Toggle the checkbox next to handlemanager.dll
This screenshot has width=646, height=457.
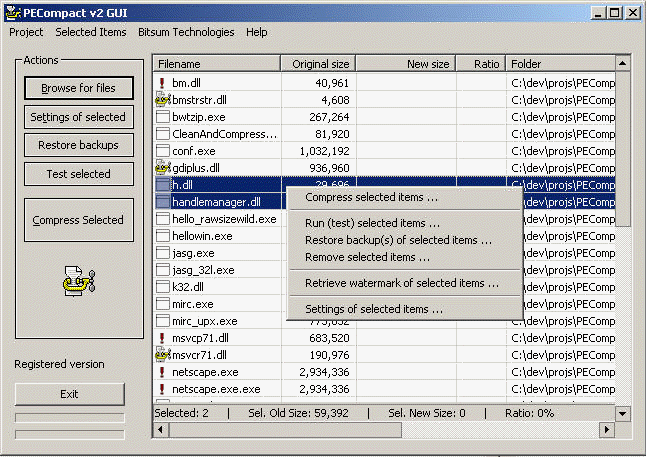click(163, 202)
